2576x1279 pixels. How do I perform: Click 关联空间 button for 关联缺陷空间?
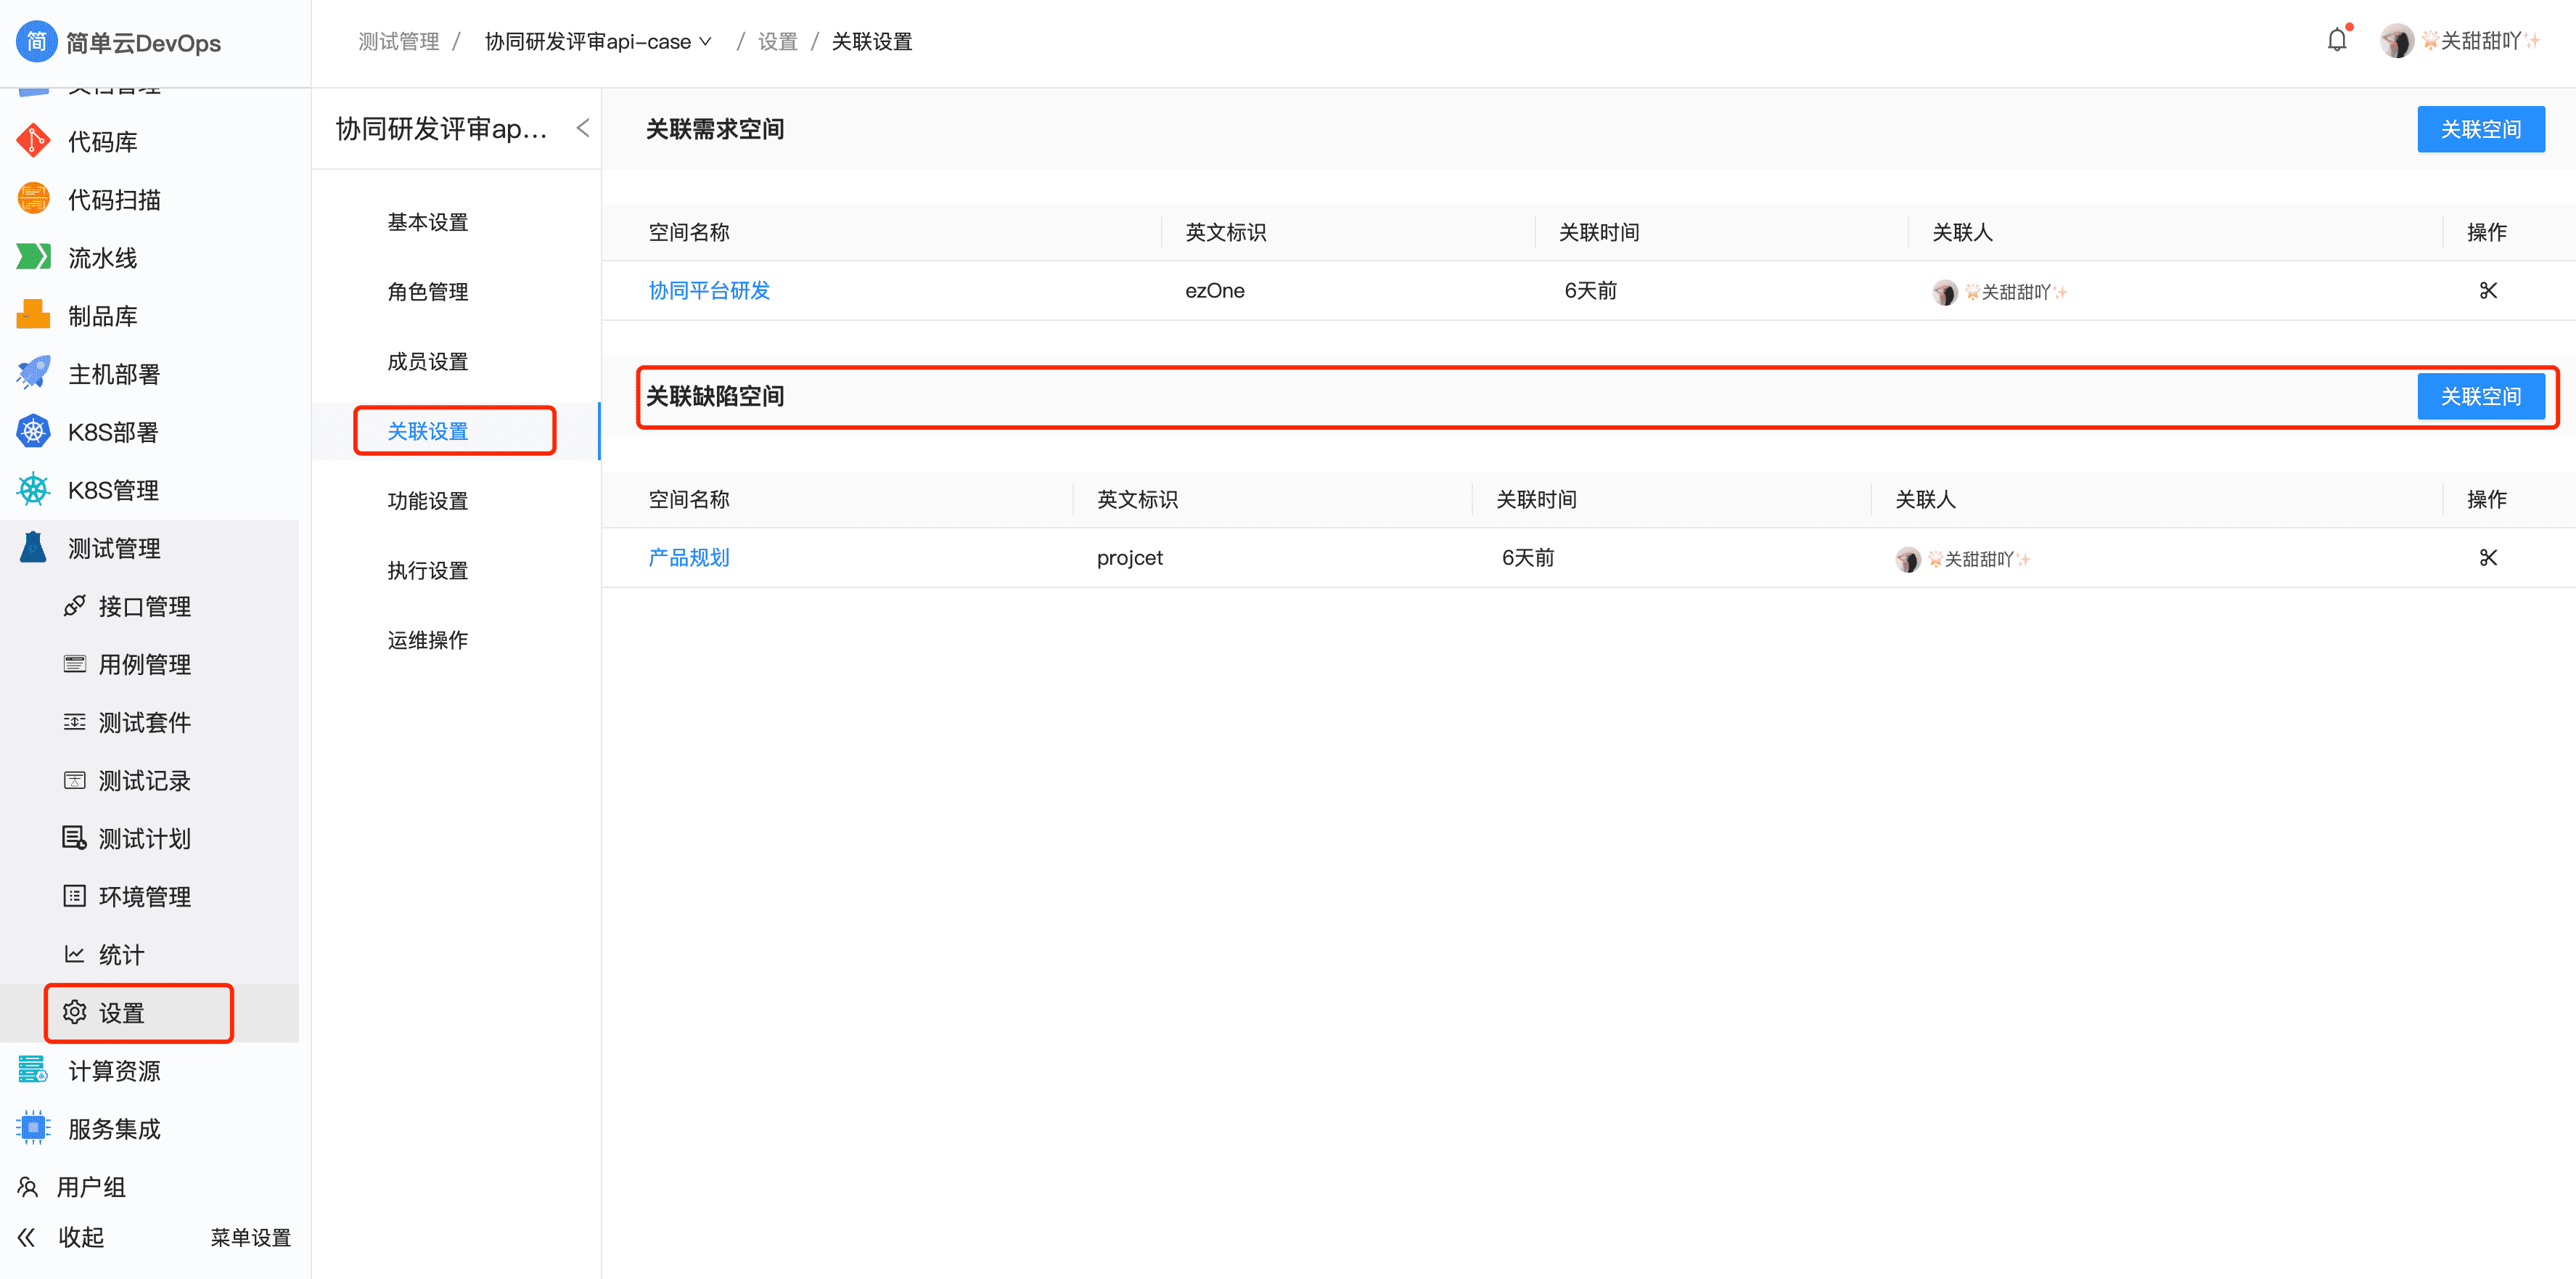(x=2480, y=397)
